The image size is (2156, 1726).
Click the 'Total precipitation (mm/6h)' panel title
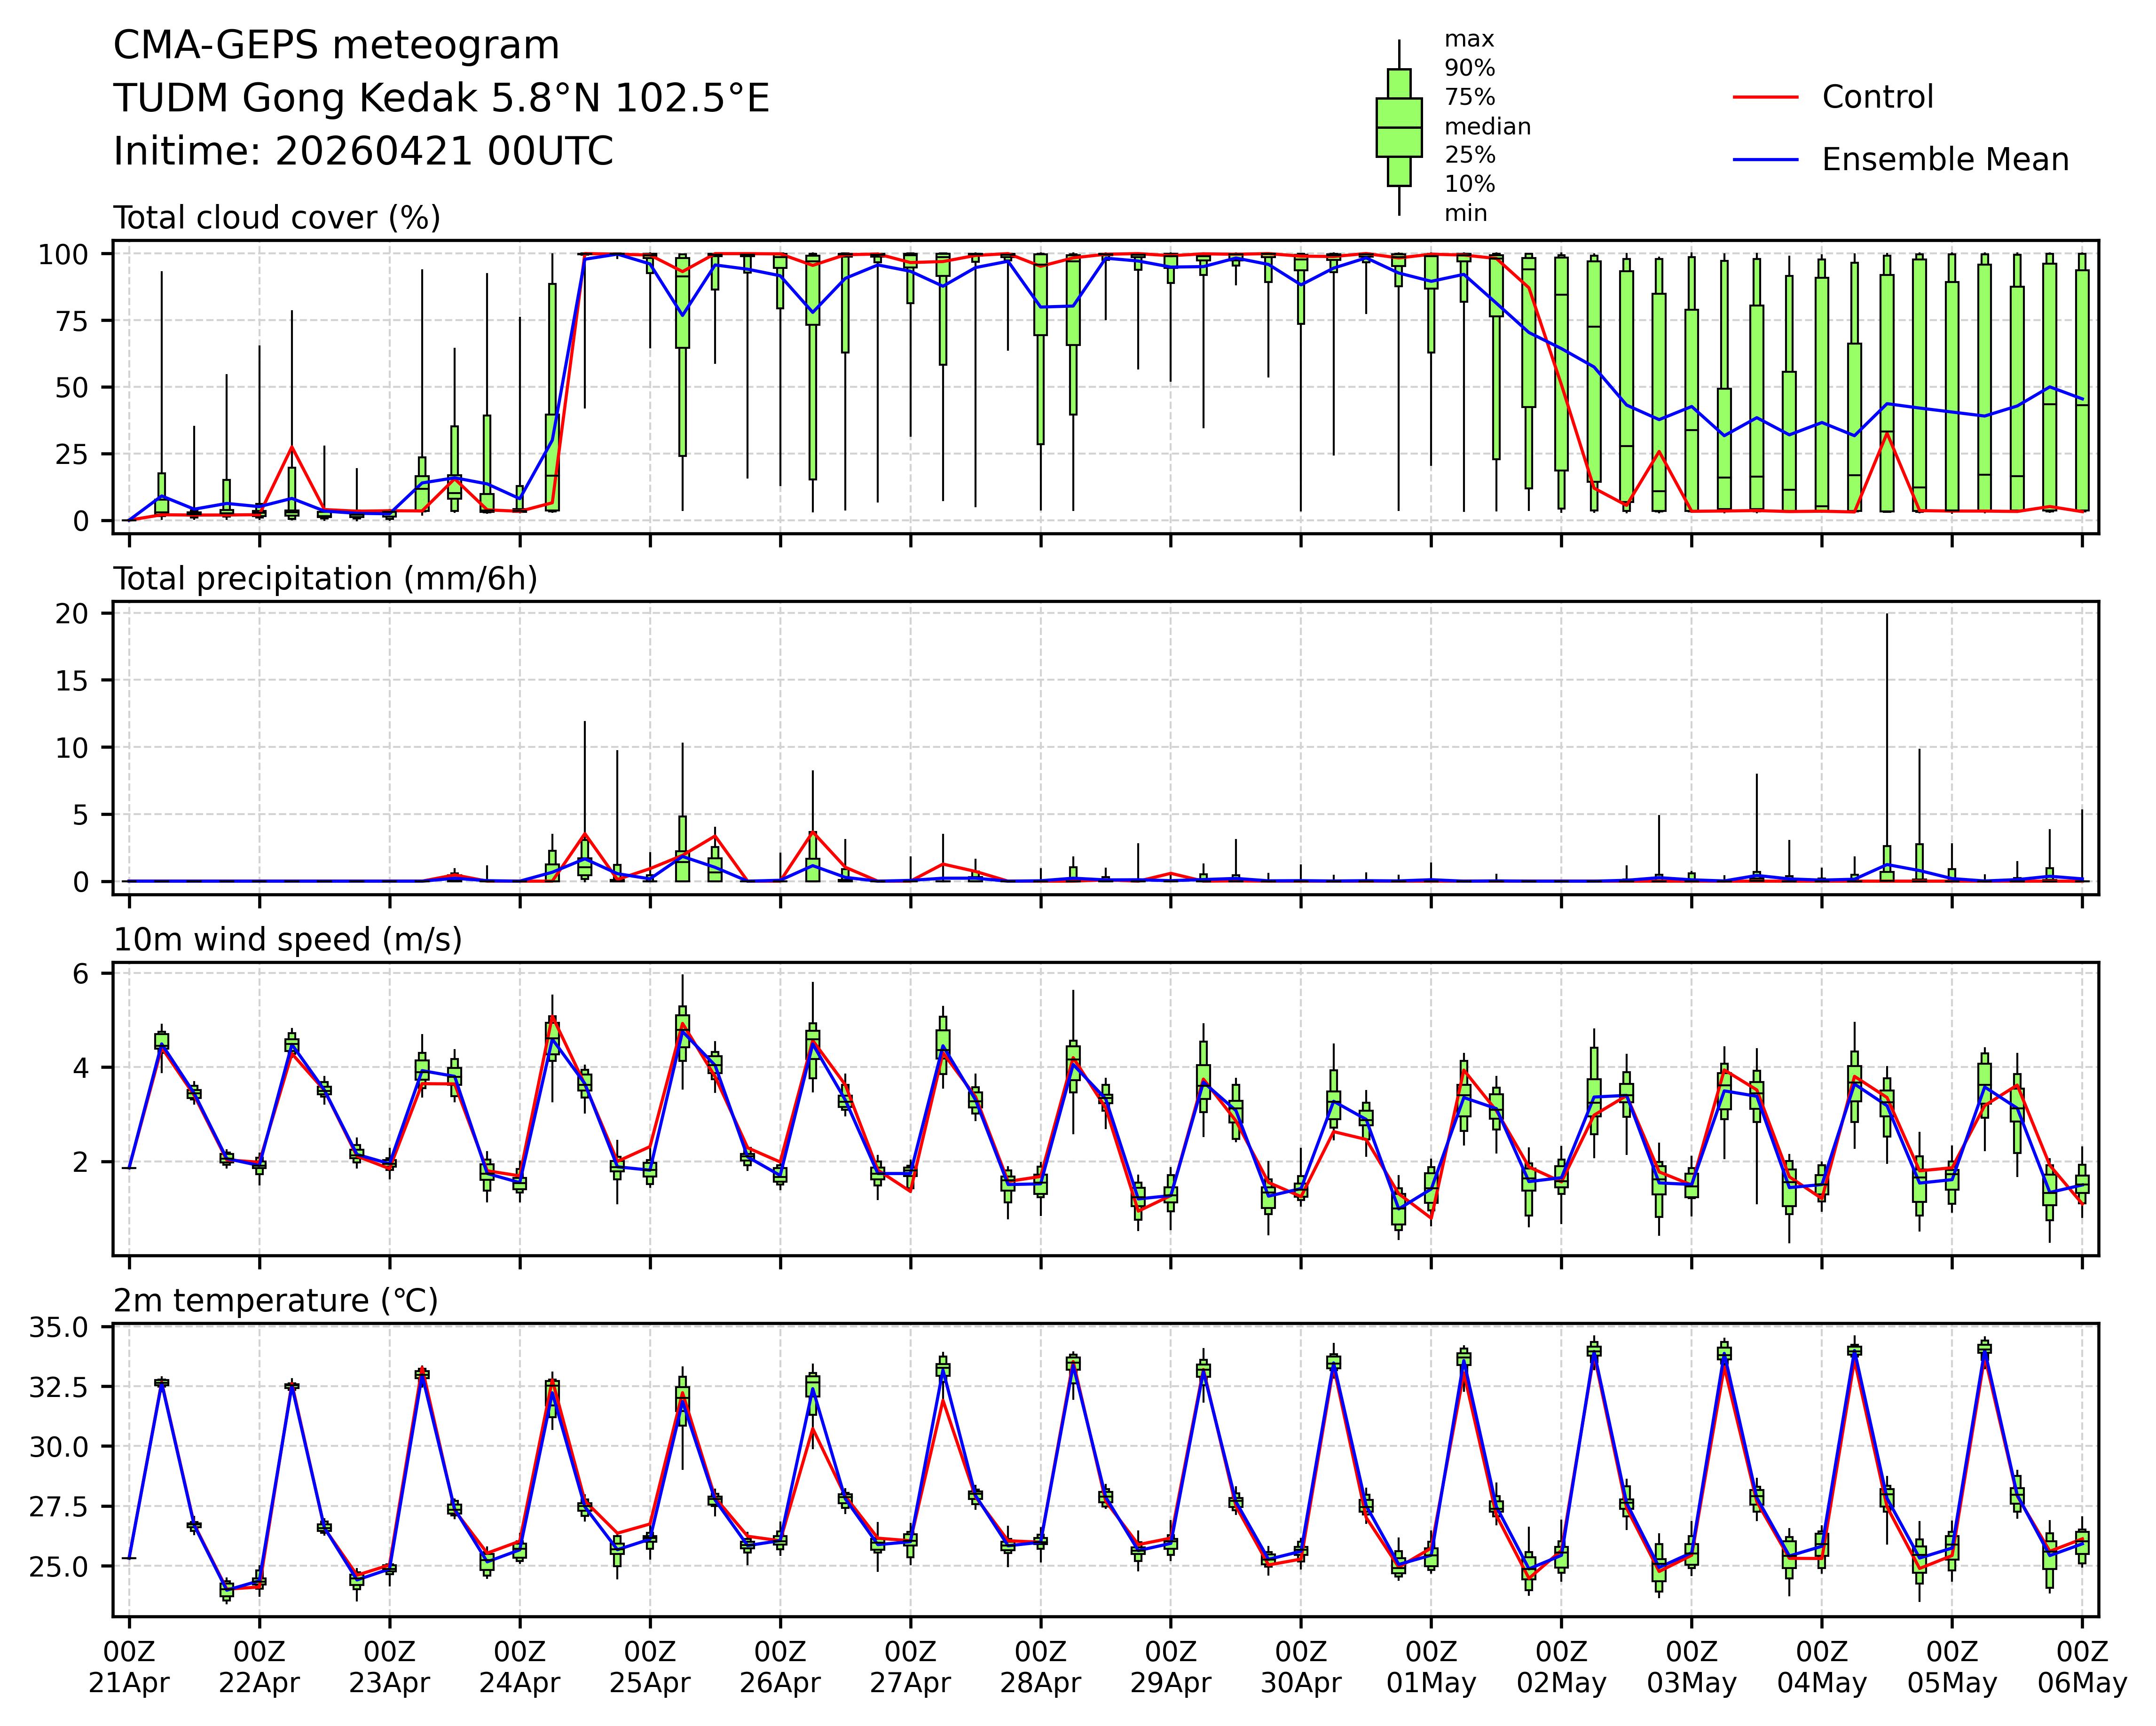325,579
